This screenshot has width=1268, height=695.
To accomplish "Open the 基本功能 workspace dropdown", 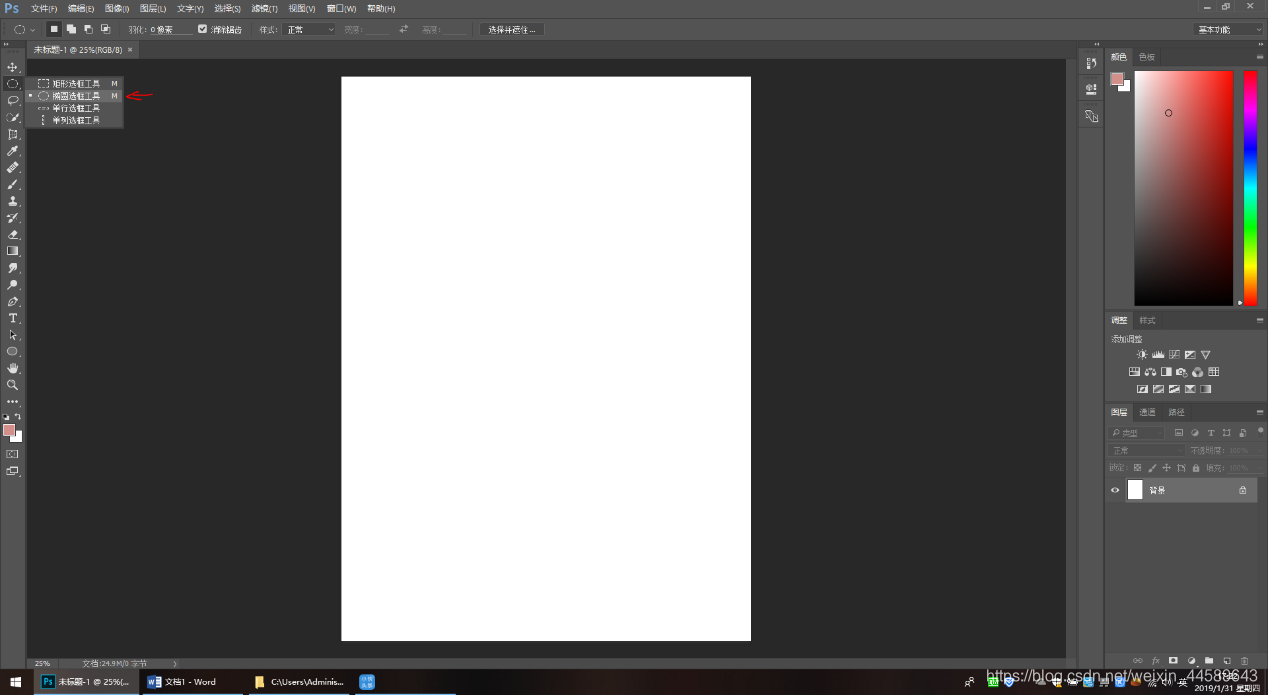I will coord(1228,29).
